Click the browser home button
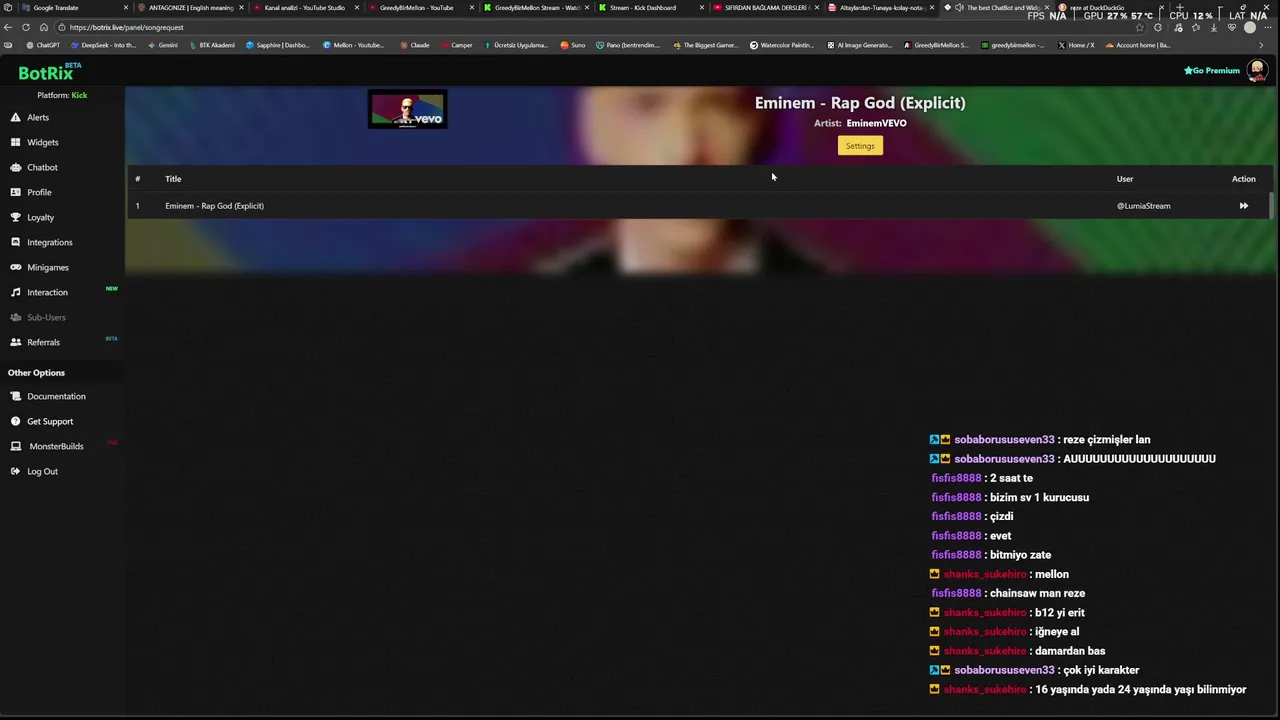Viewport: 1280px width, 720px height. [45, 27]
